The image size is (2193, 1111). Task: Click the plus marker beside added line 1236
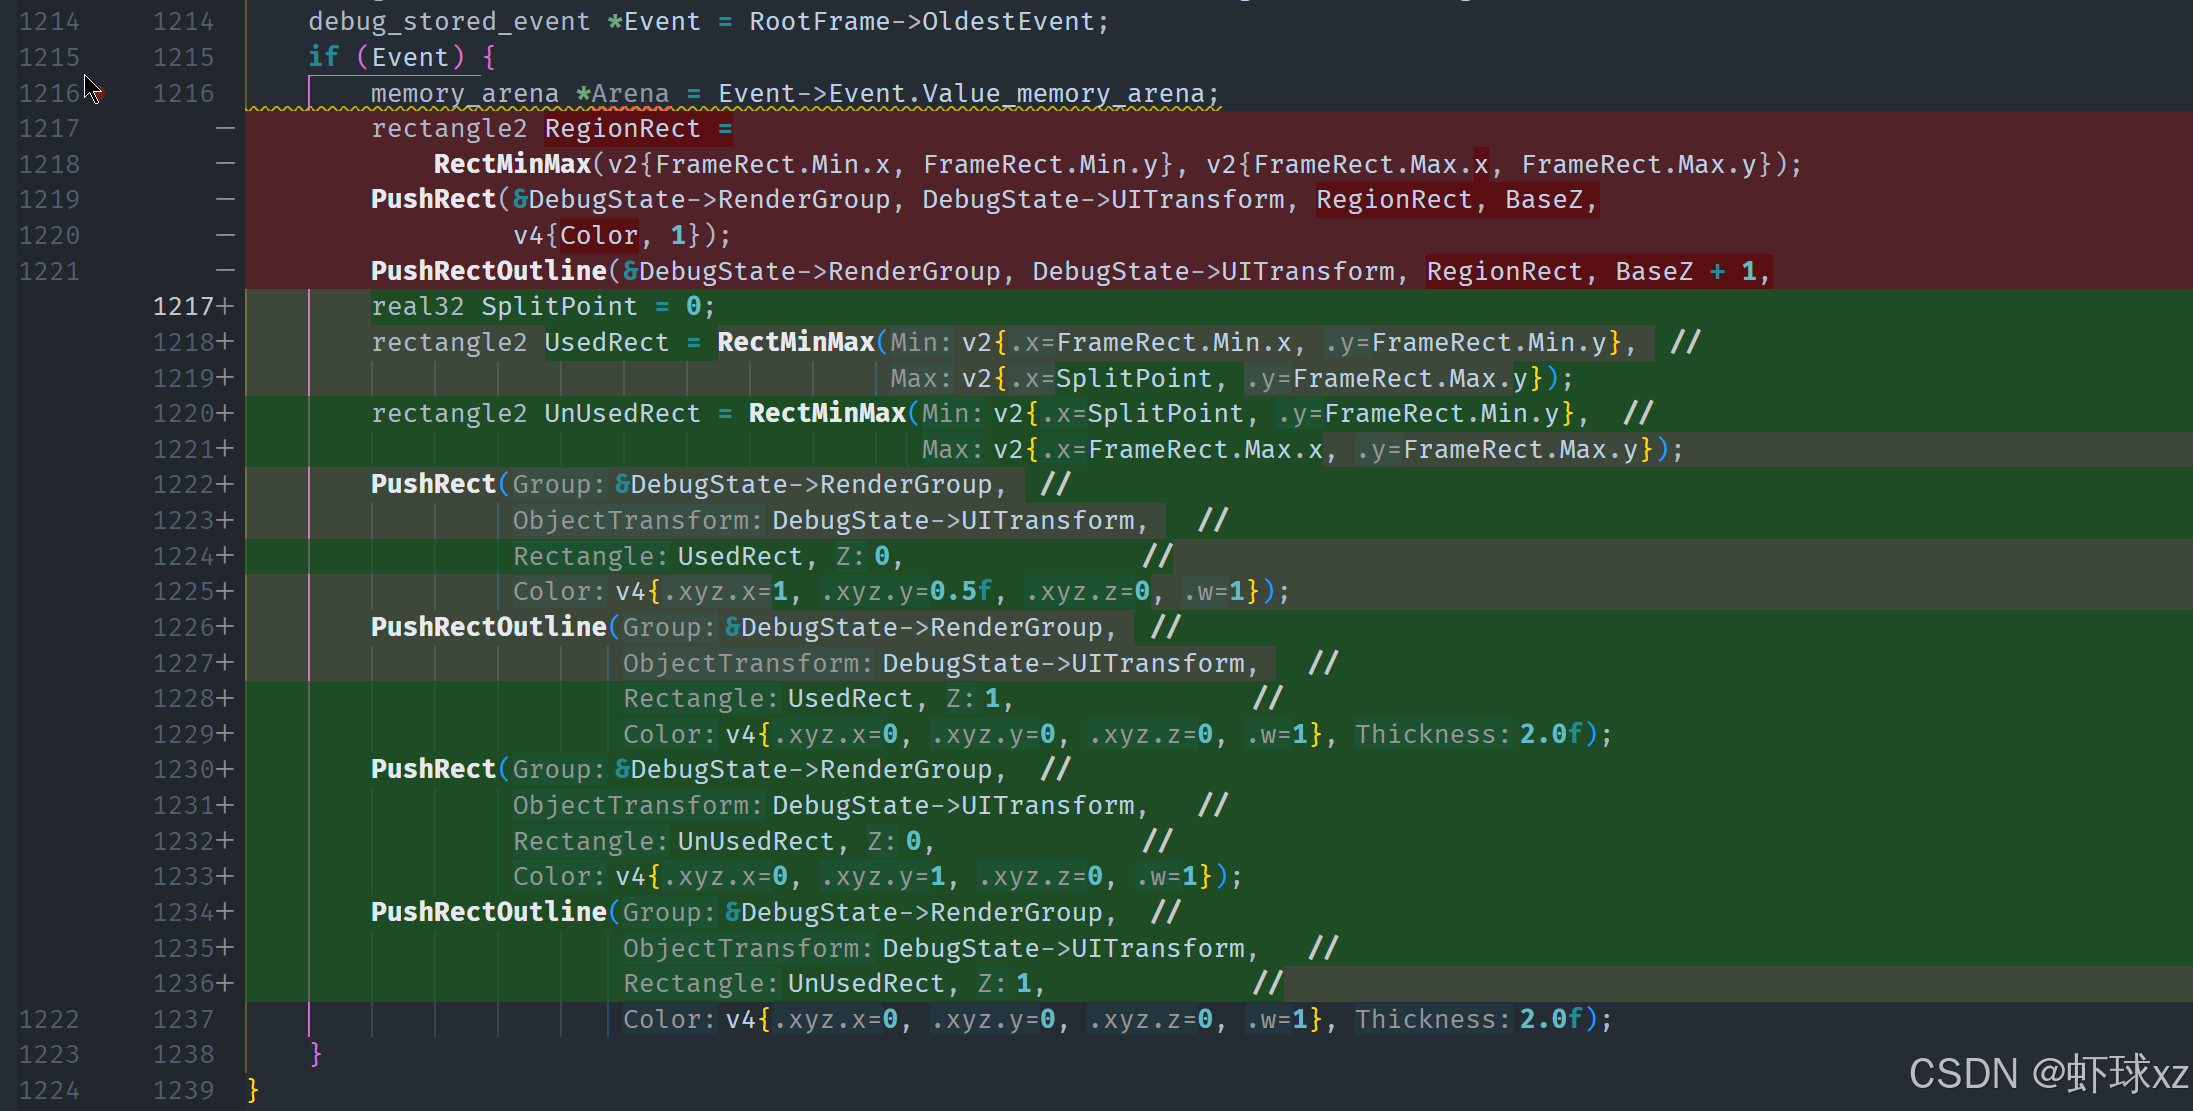[x=225, y=983]
